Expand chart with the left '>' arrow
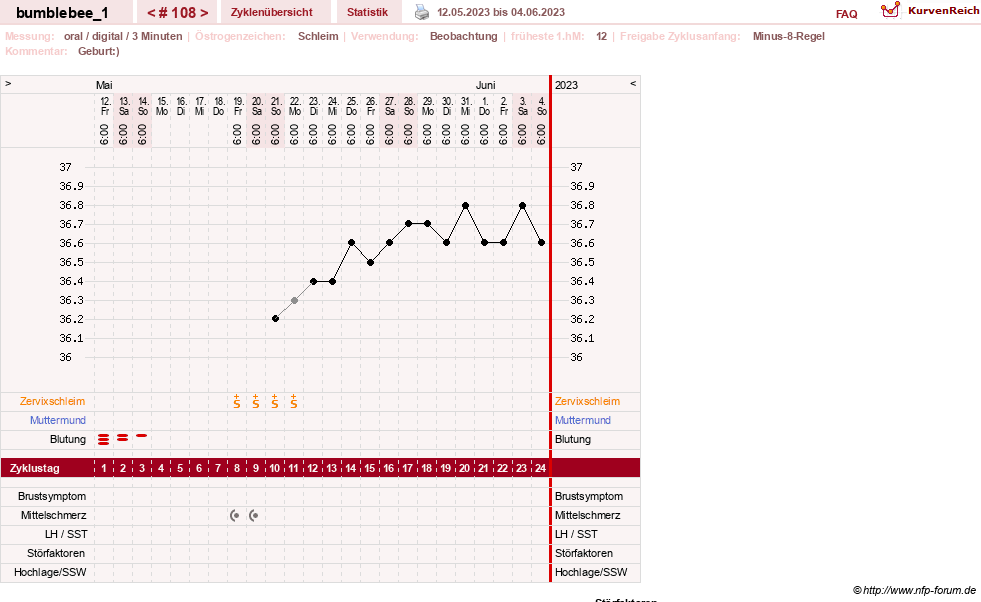 pos(8,83)
